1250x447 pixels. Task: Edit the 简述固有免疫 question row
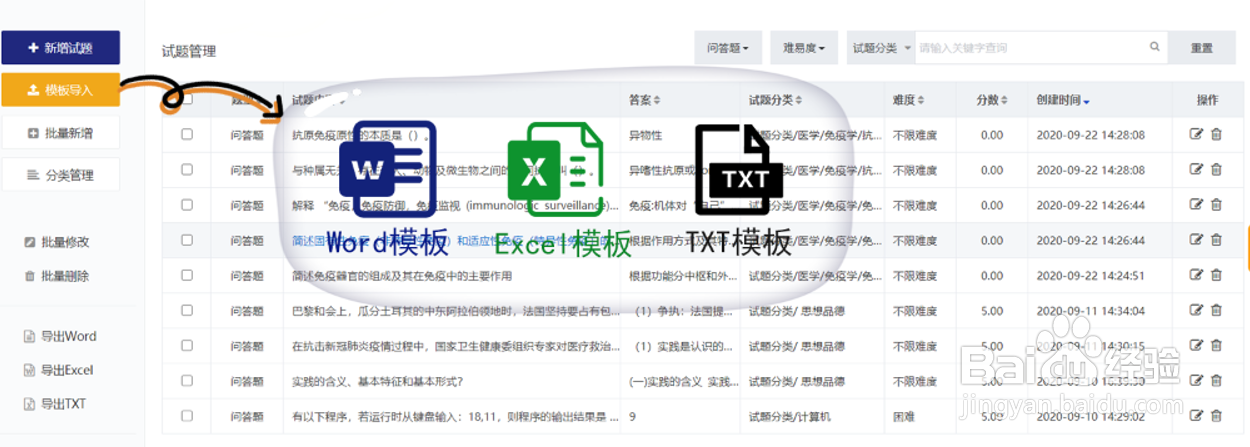1196,240
